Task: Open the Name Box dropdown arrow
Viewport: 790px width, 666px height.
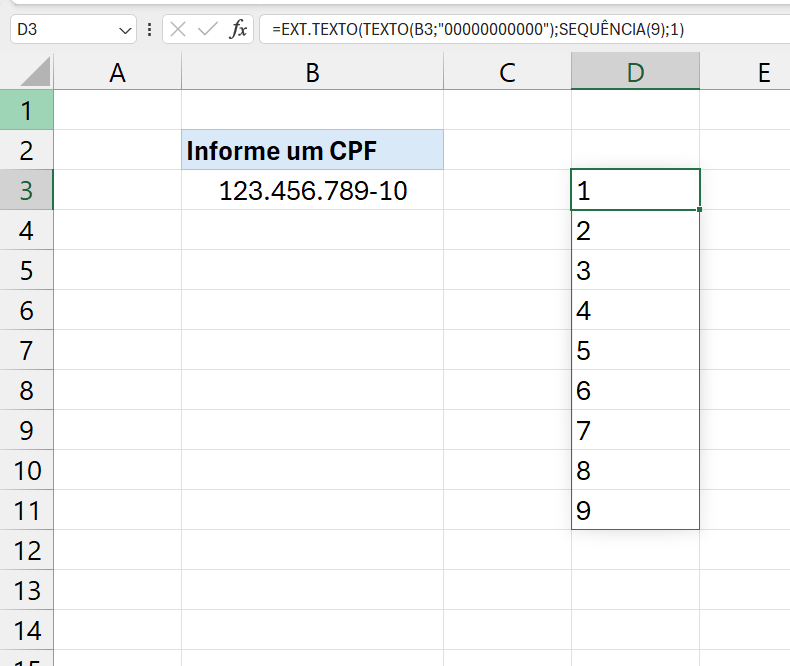Action: click(x=126, y=30)
